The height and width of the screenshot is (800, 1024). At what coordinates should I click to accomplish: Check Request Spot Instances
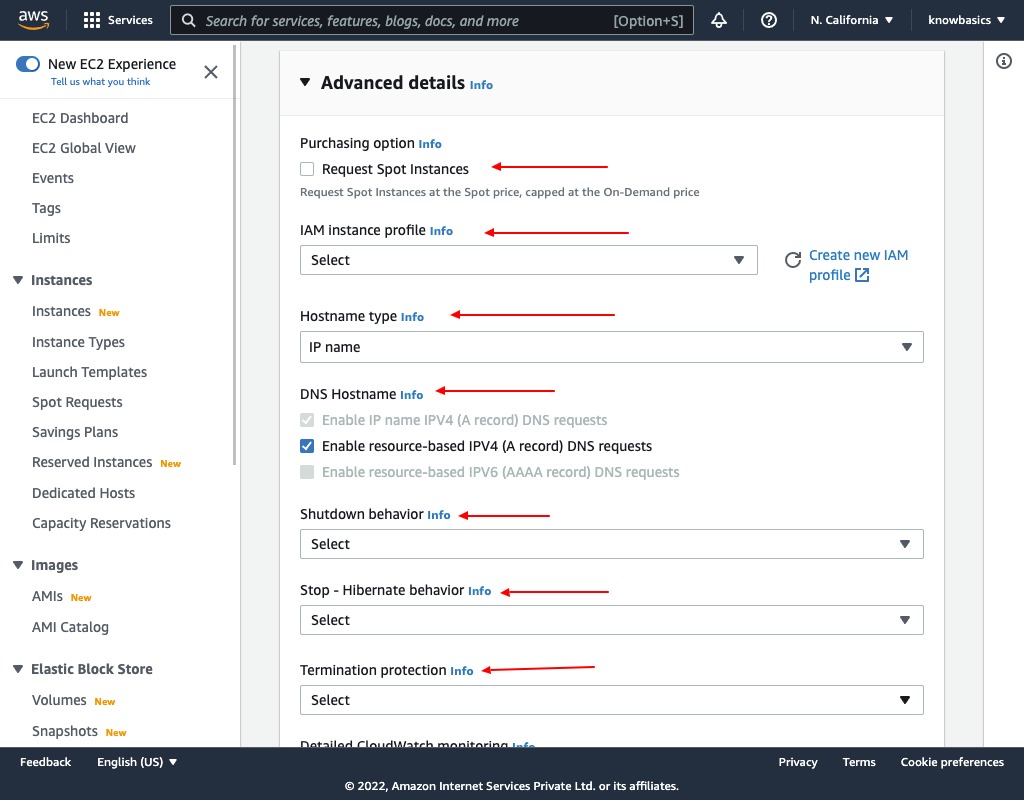click(x=307, y=169)
